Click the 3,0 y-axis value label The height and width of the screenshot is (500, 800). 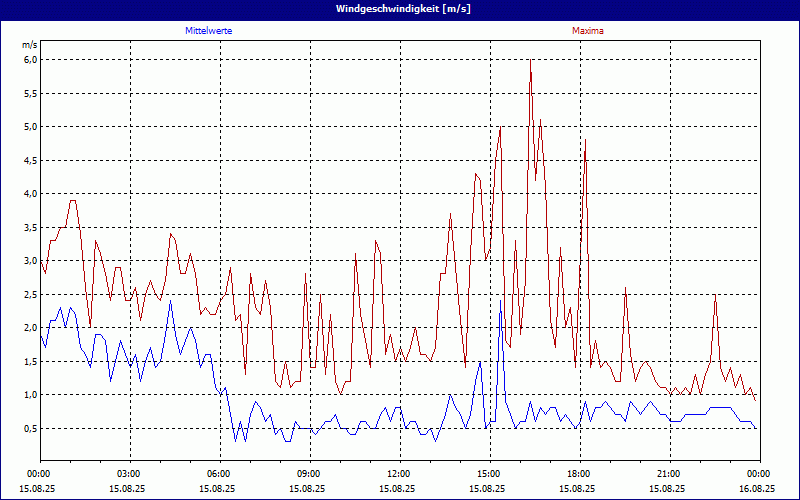[30, 261]
